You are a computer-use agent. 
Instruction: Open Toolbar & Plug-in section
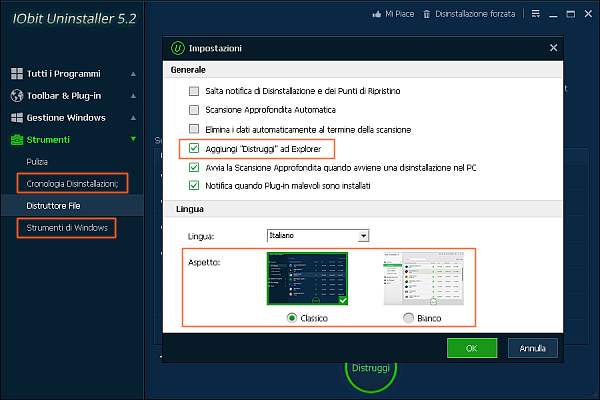(64, 96)
